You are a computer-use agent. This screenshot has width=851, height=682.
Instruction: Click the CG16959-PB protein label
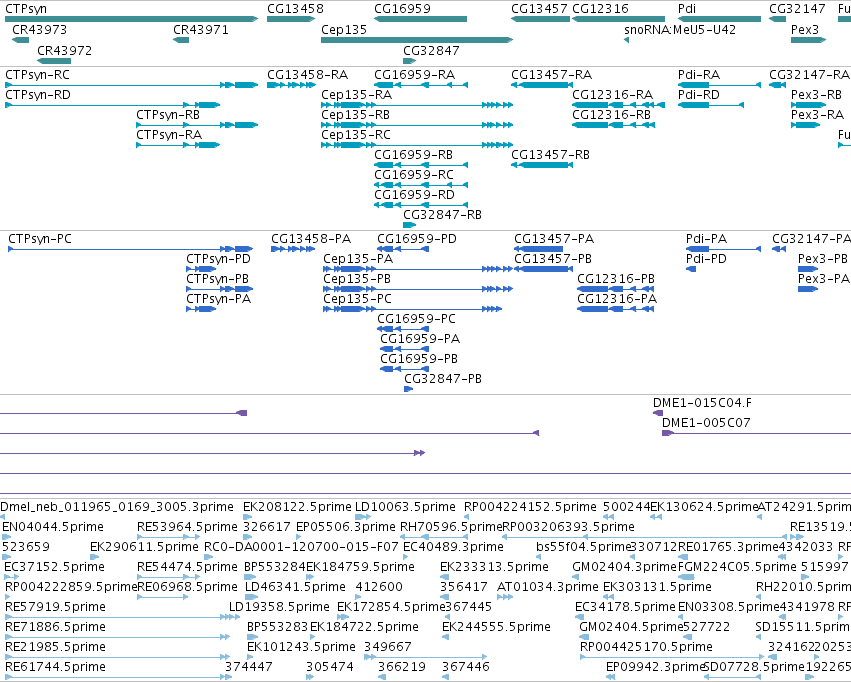point(419,359)
